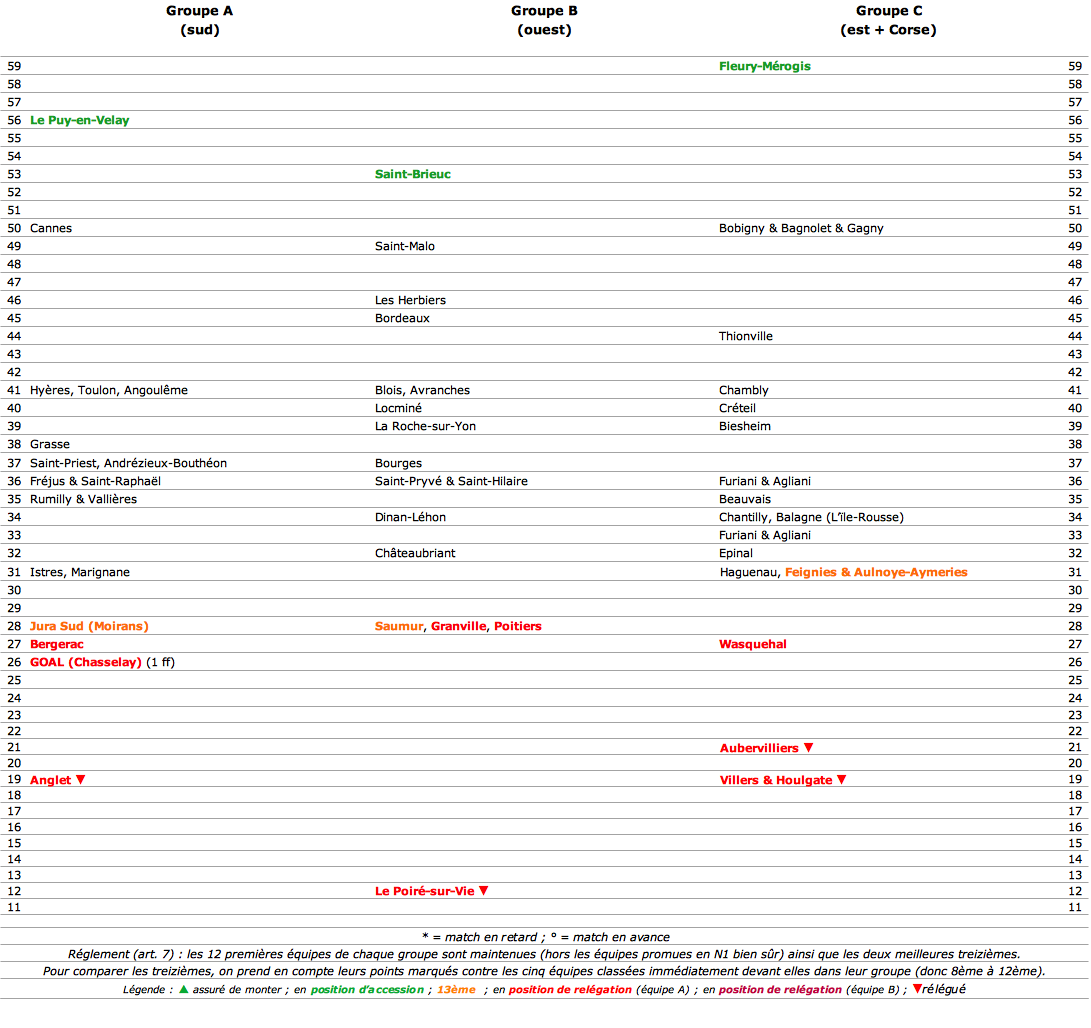Click Bourges at 37 points
1091x1028 pixels.
click(x=398, y=464)
